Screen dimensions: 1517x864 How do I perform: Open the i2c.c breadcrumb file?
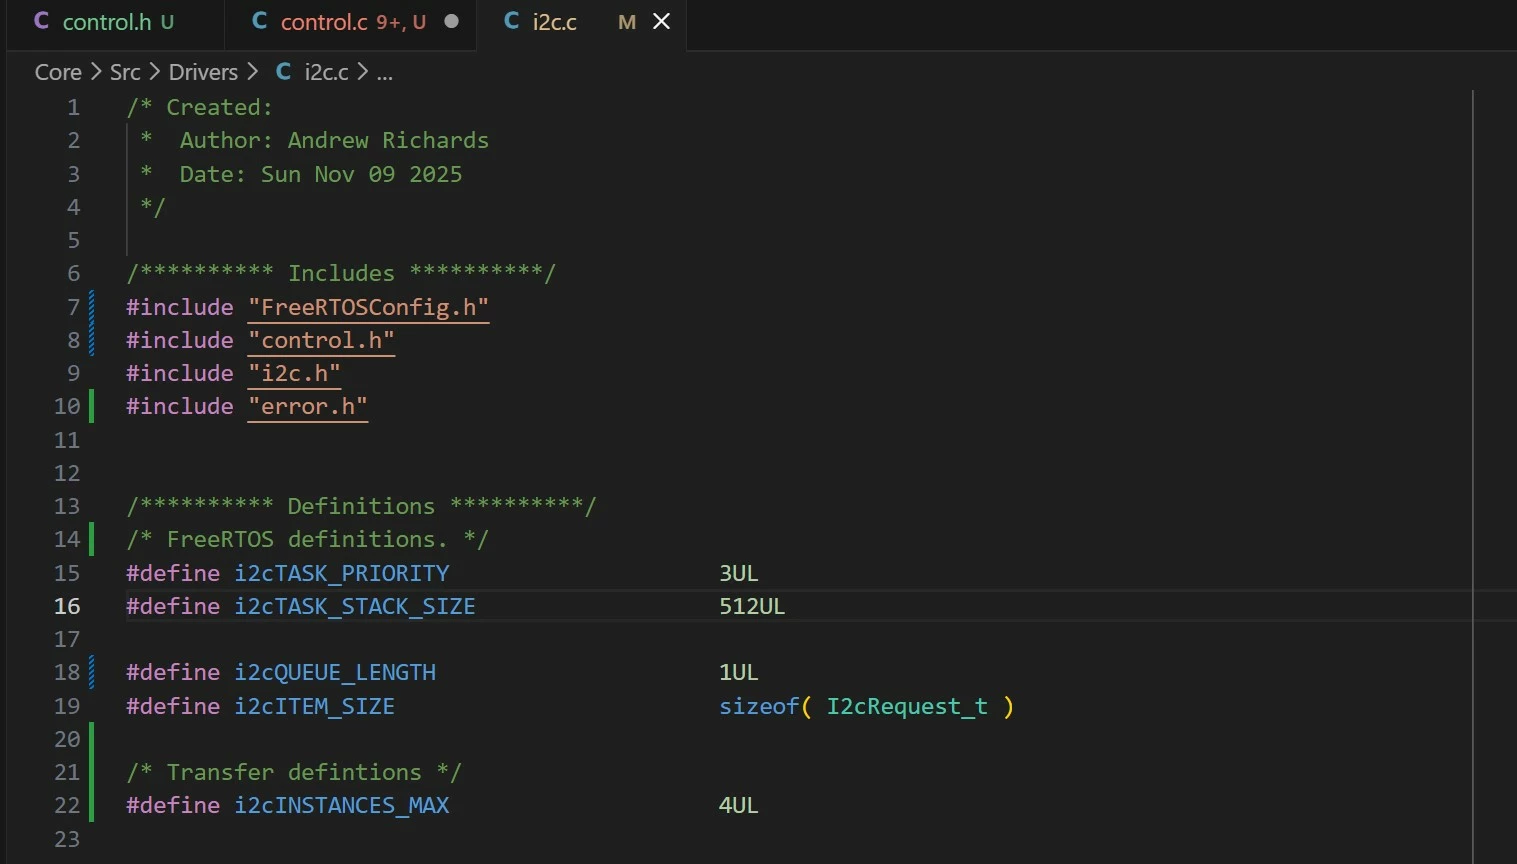point(326,72)
